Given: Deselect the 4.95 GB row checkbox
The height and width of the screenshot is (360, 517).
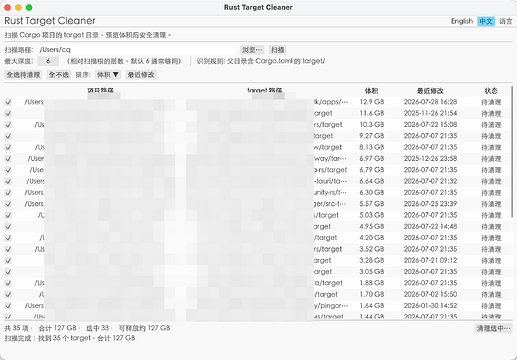Looking at the screenshot, I should pos(8,227).
